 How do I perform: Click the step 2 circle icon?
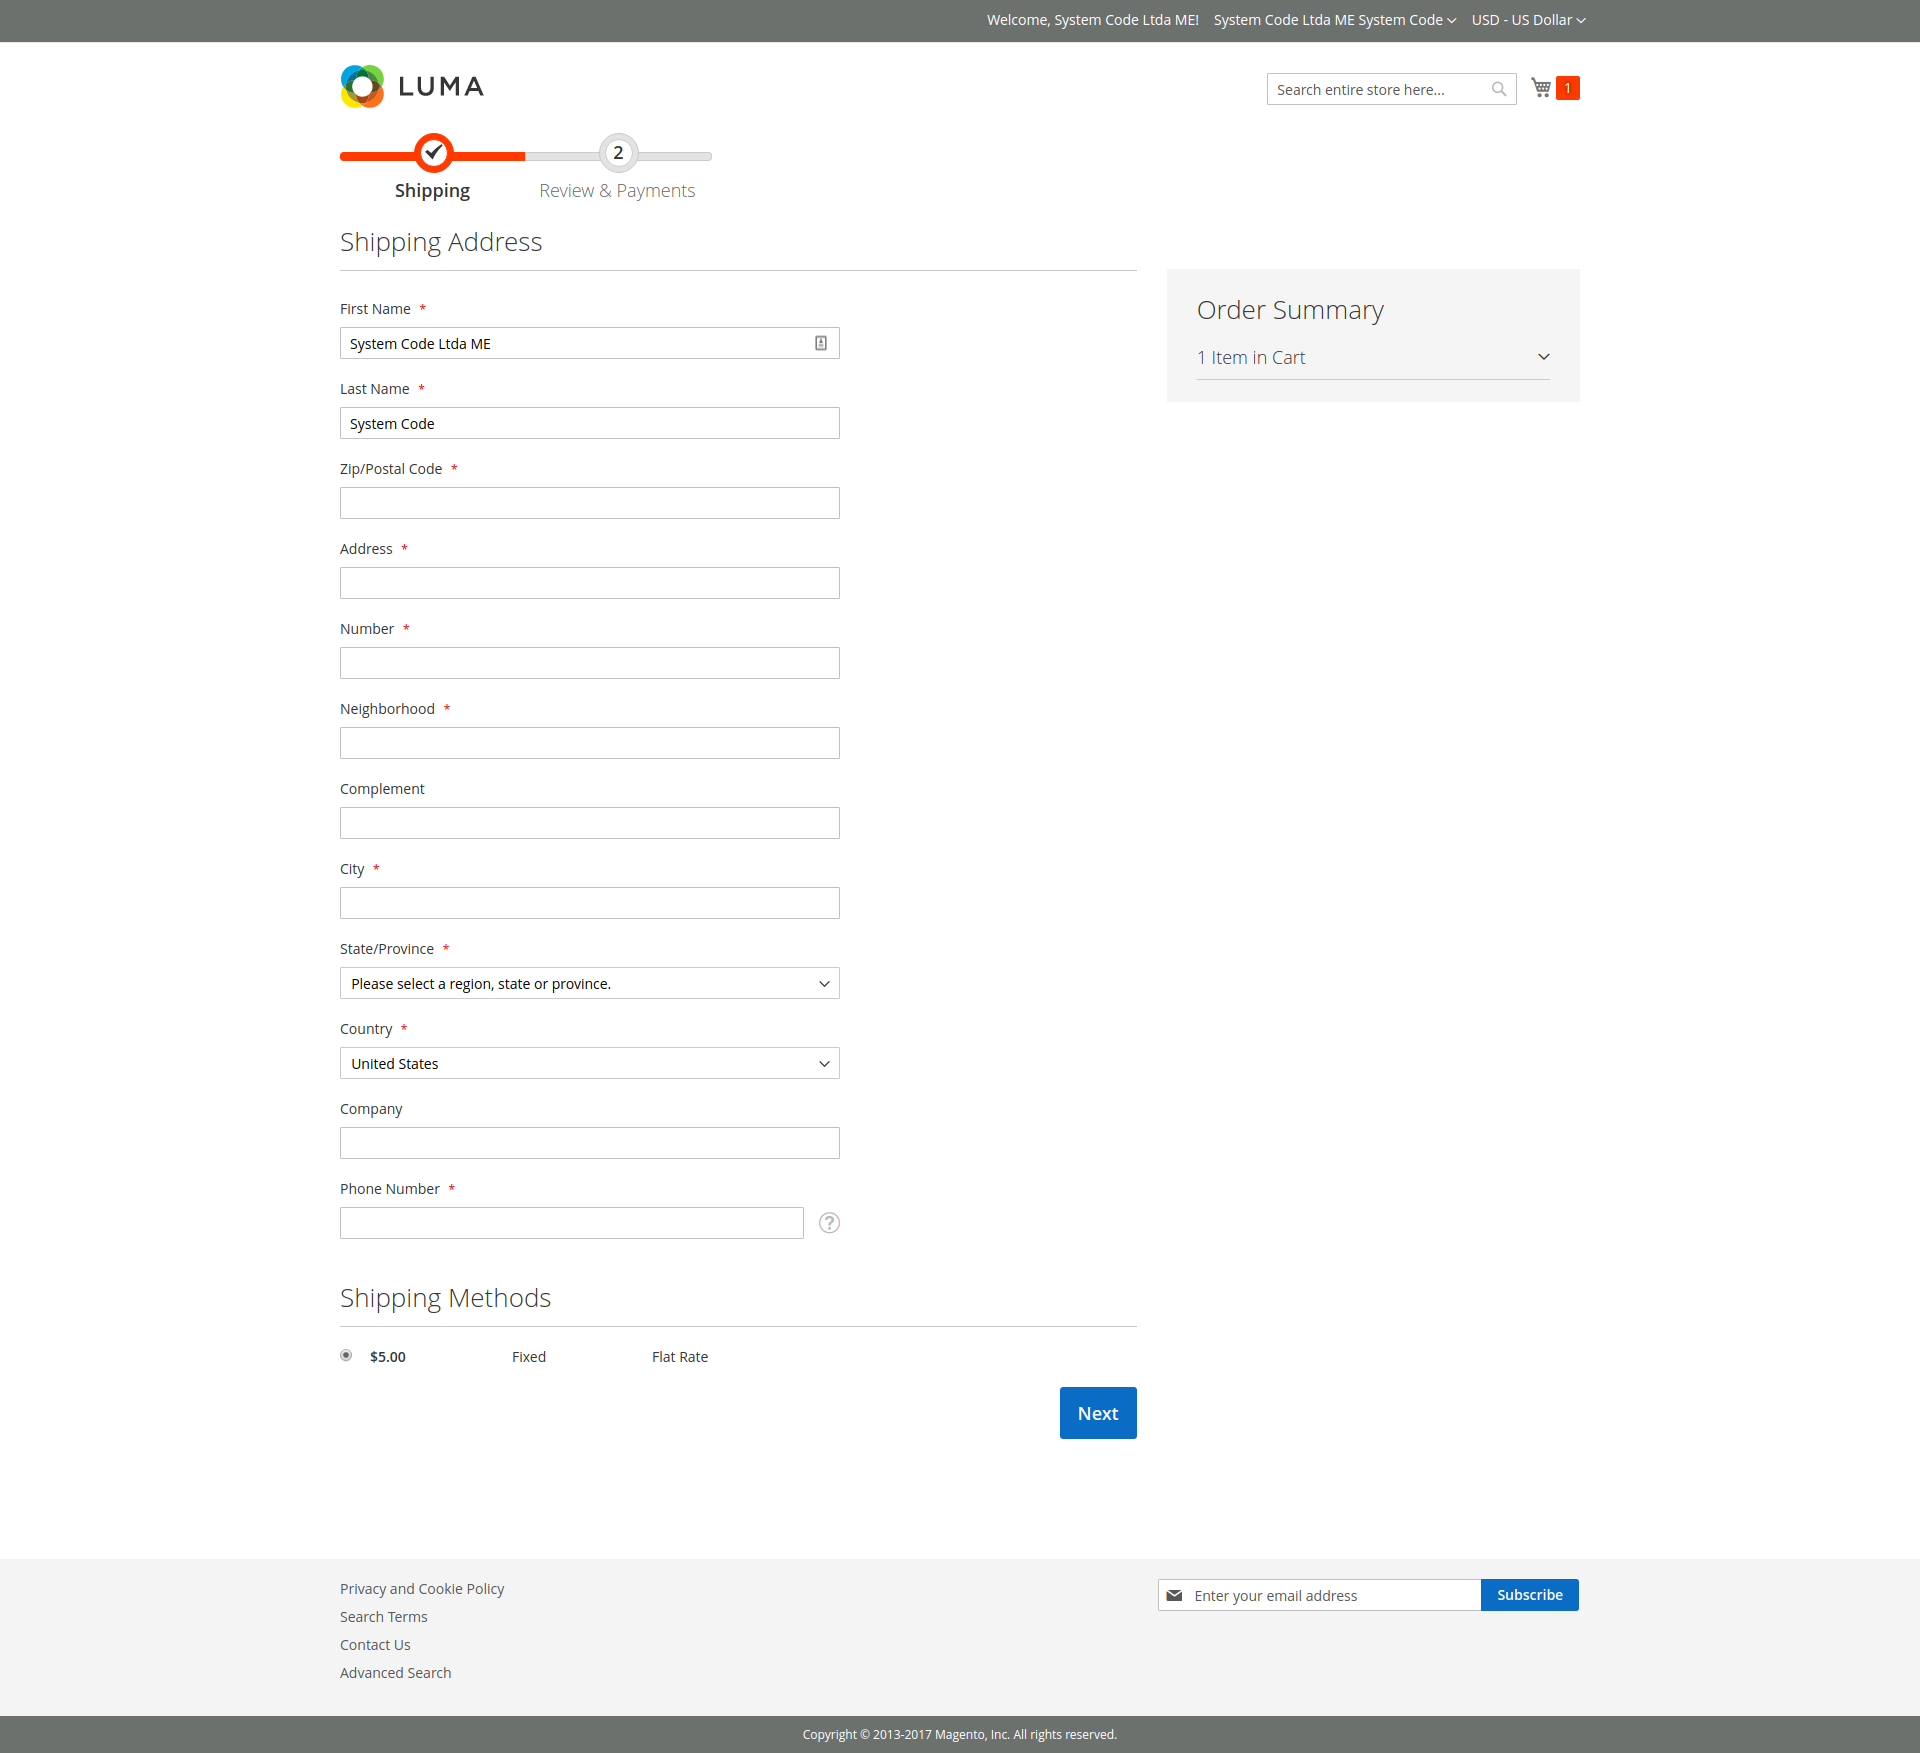pyautogui.click(x=618, y=153)
